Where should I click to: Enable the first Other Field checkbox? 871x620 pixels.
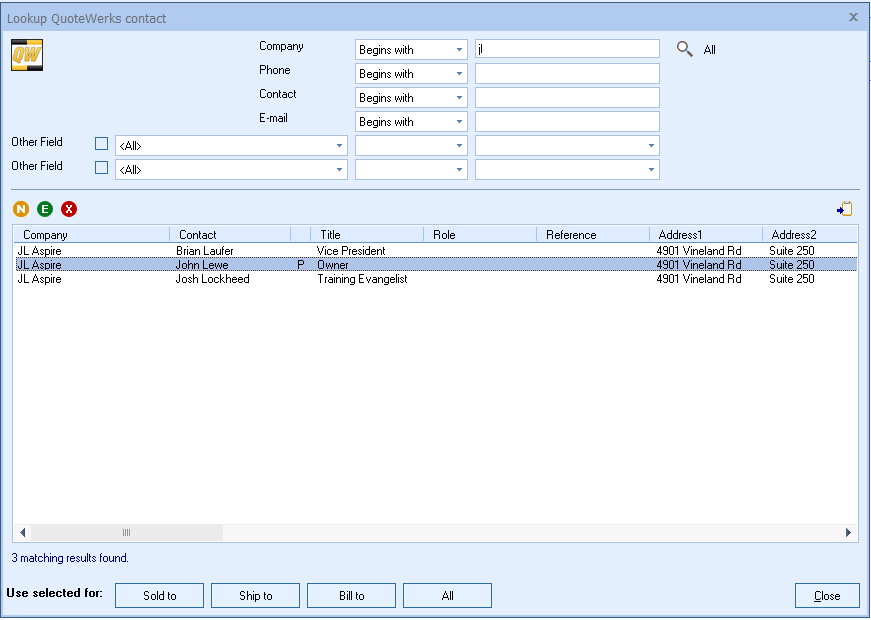click(x=101, y=143)
